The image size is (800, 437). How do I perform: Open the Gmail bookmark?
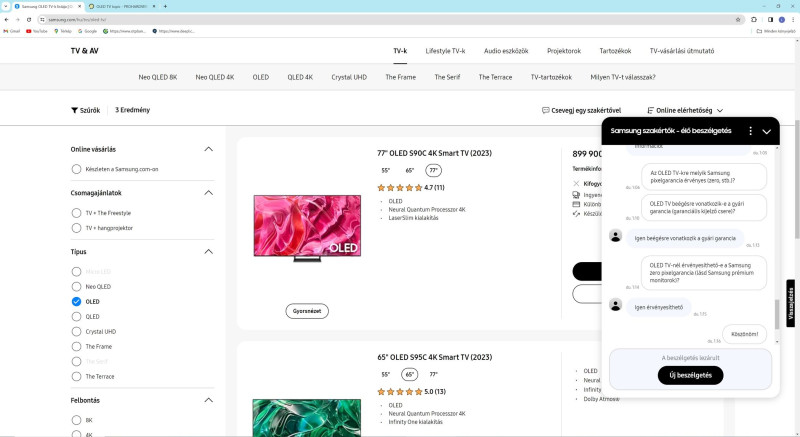[12, 31]
